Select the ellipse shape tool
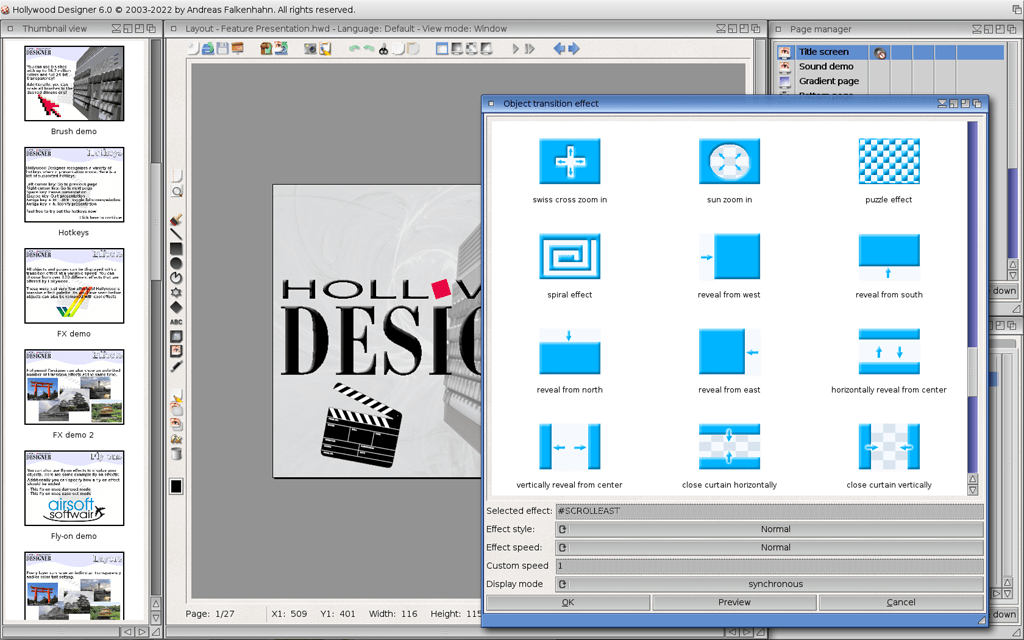Screen dimensions: 1024x640 177,263
